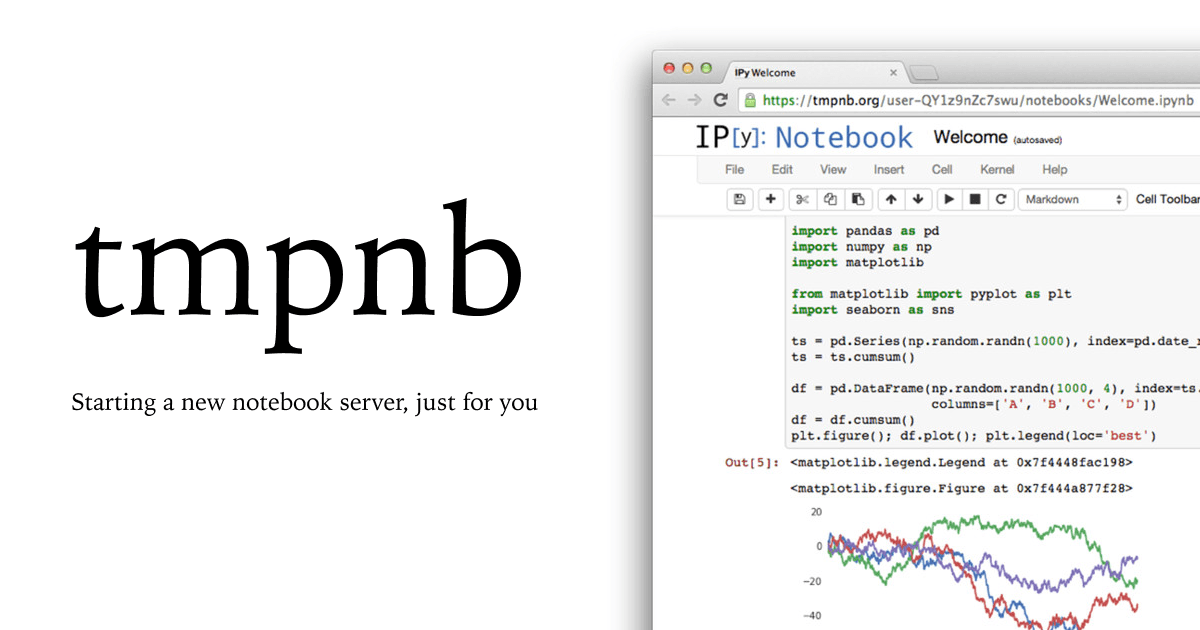Click the IPython Notebook logo

point(801,137)
